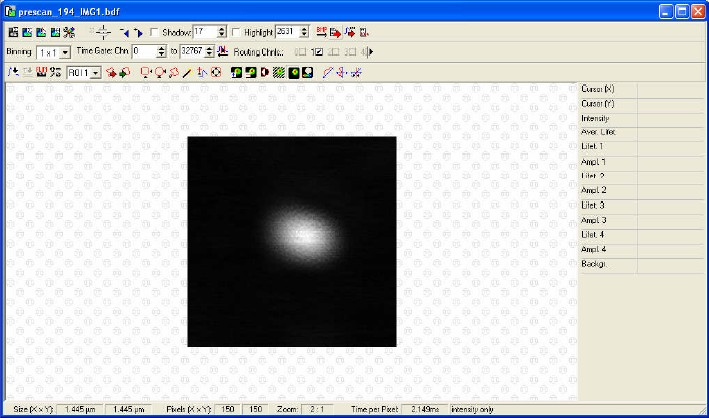Click the red arrow icon right of ROI dropdown

coord(111,72)
